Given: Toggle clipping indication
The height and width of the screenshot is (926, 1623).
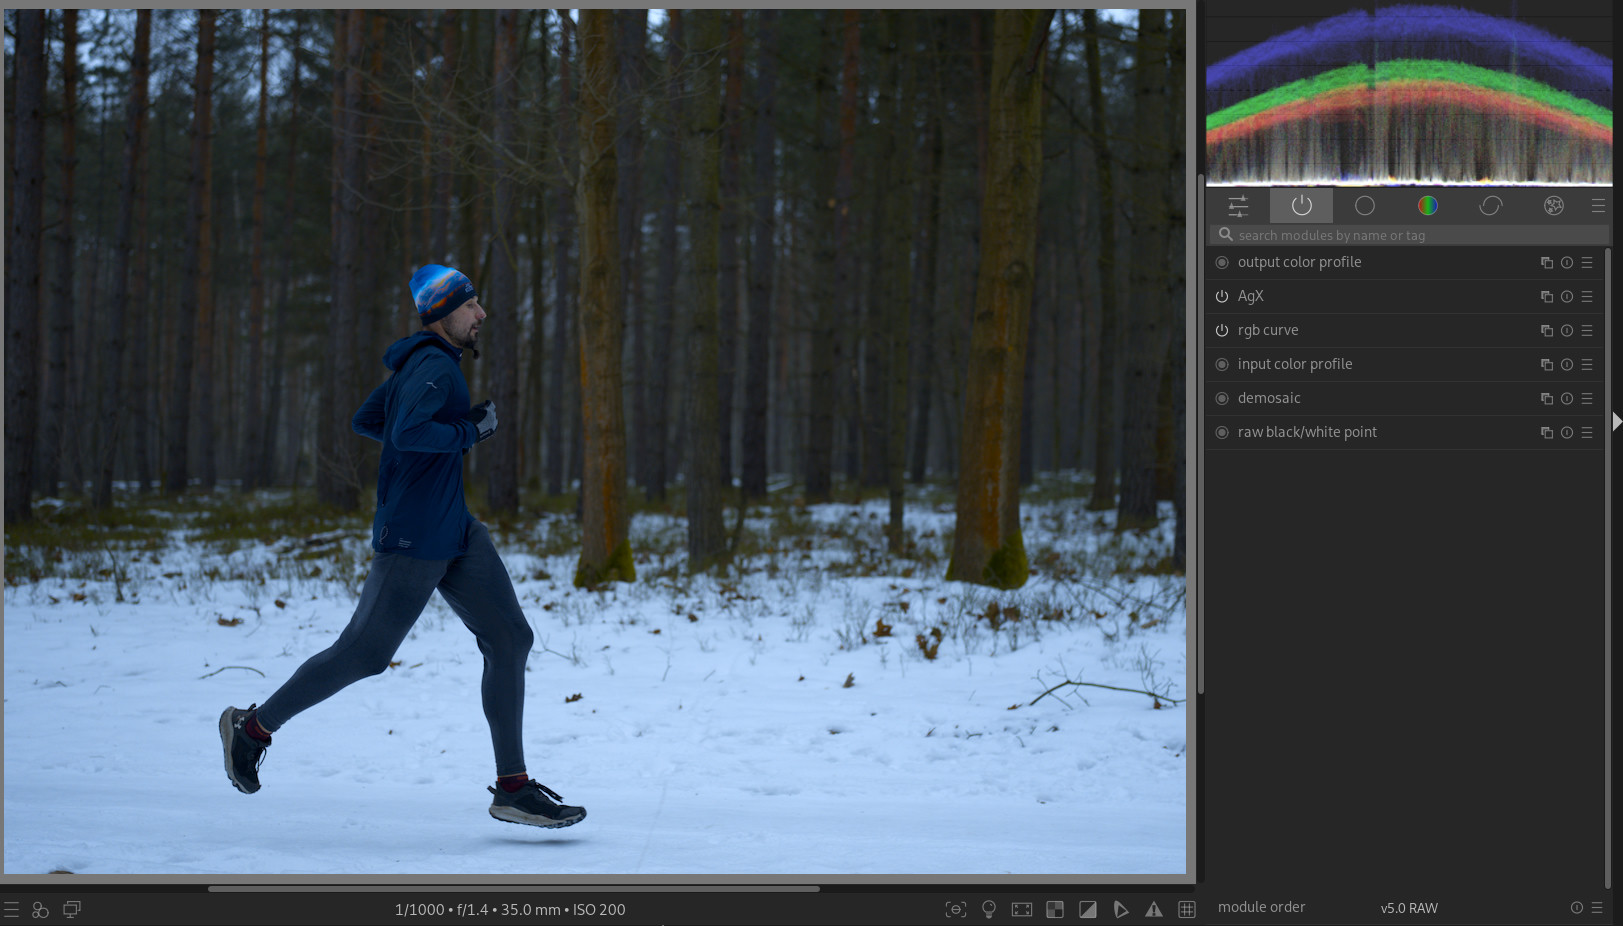Looking at the screenshot, I should click(1088, 910).
